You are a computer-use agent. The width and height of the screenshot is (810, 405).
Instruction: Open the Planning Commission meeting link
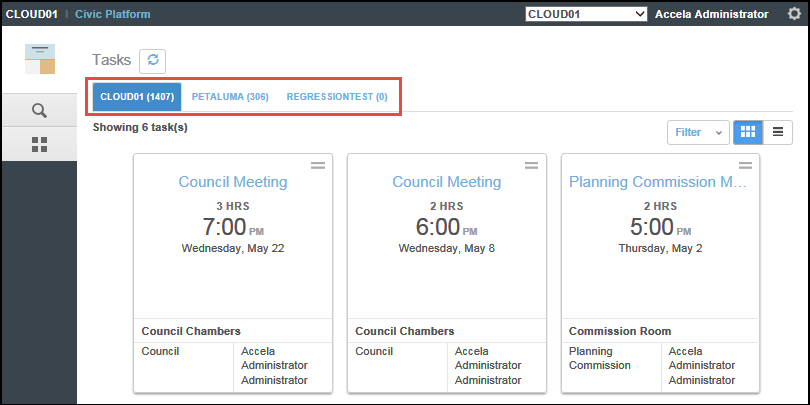(x=658, y=182)
